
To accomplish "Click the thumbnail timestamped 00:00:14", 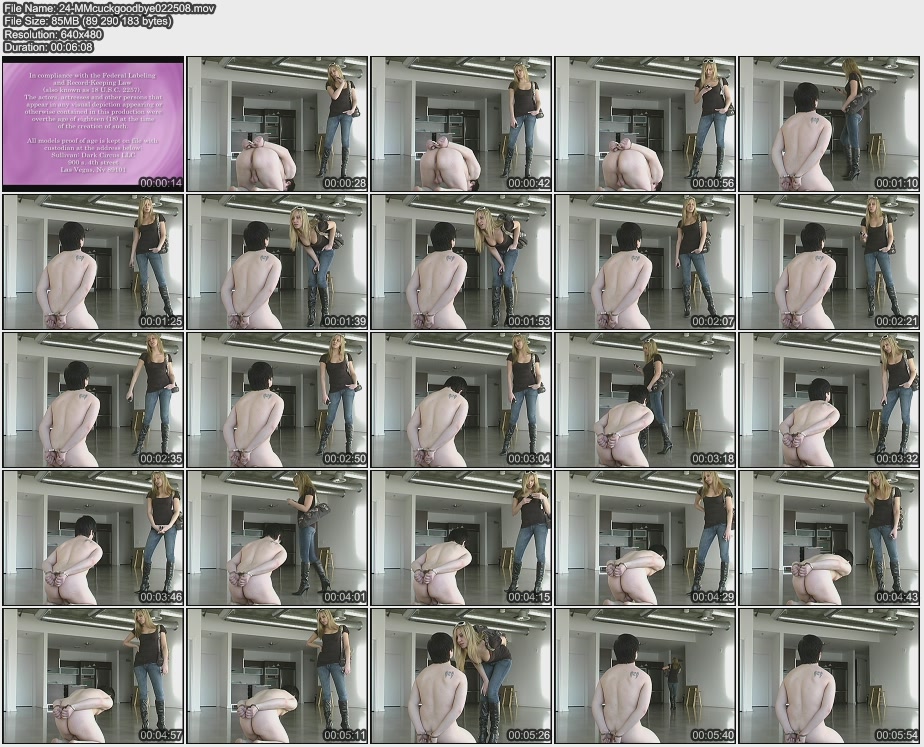I will (x=93, y=124).
